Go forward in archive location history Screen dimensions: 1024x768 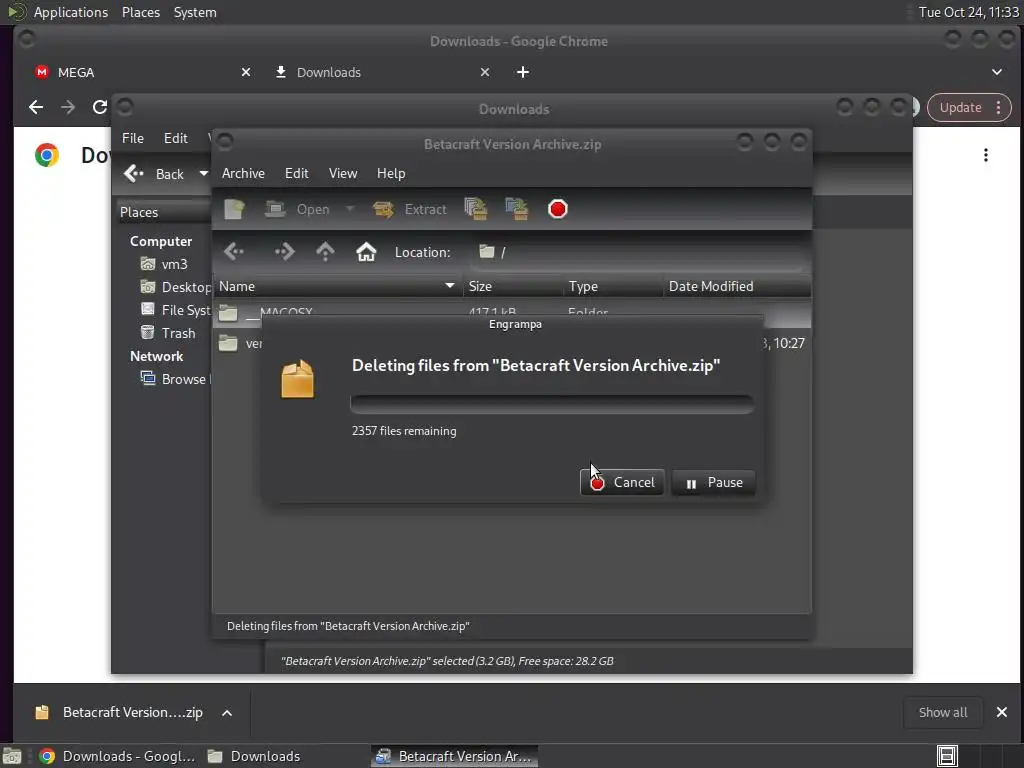click(x=284, y=252)
